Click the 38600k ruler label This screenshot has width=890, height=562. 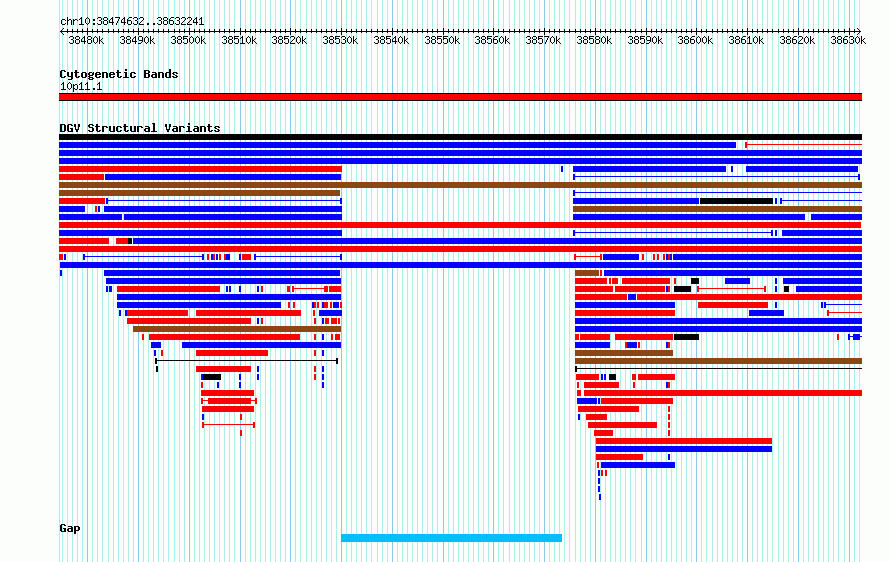tap(695, 40)
